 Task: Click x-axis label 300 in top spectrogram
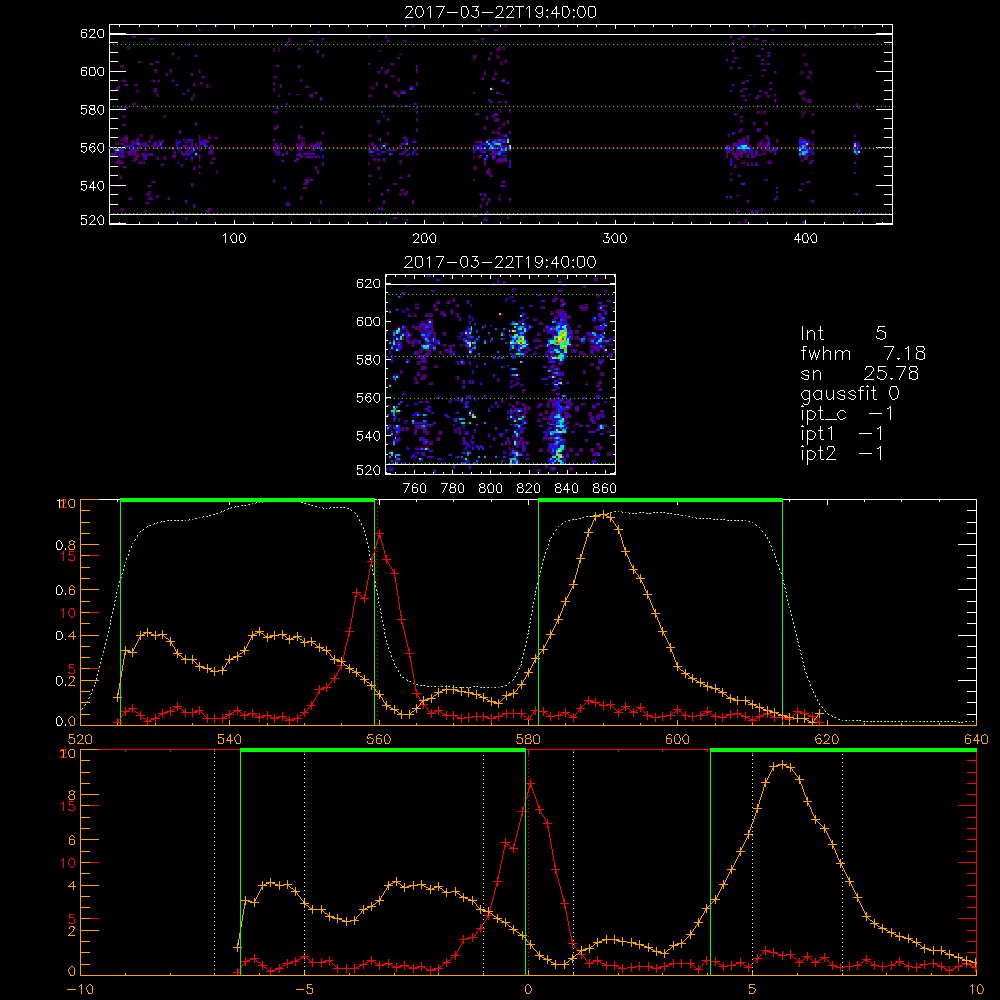click(x=615, y=239)
